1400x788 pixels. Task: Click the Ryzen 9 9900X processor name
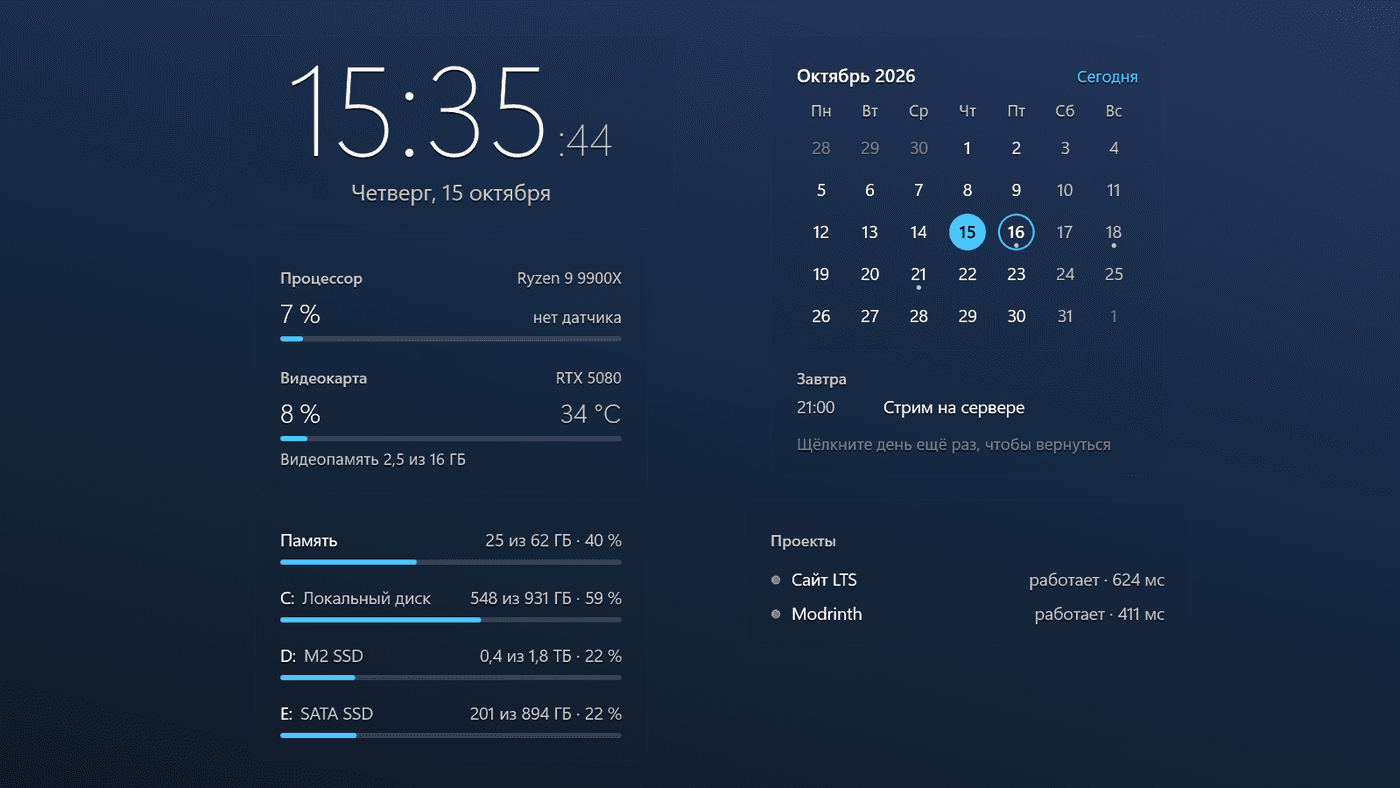pos(569,278)
